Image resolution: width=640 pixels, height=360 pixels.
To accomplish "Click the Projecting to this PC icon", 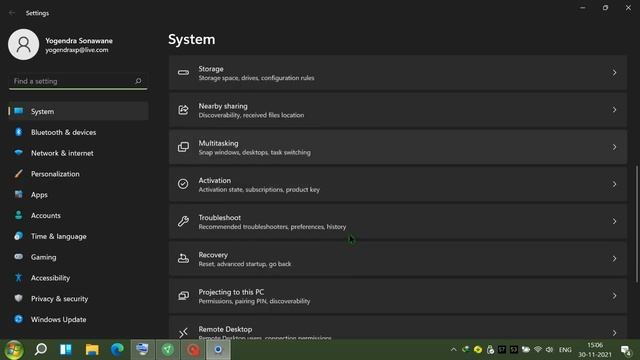I will 183,296.
